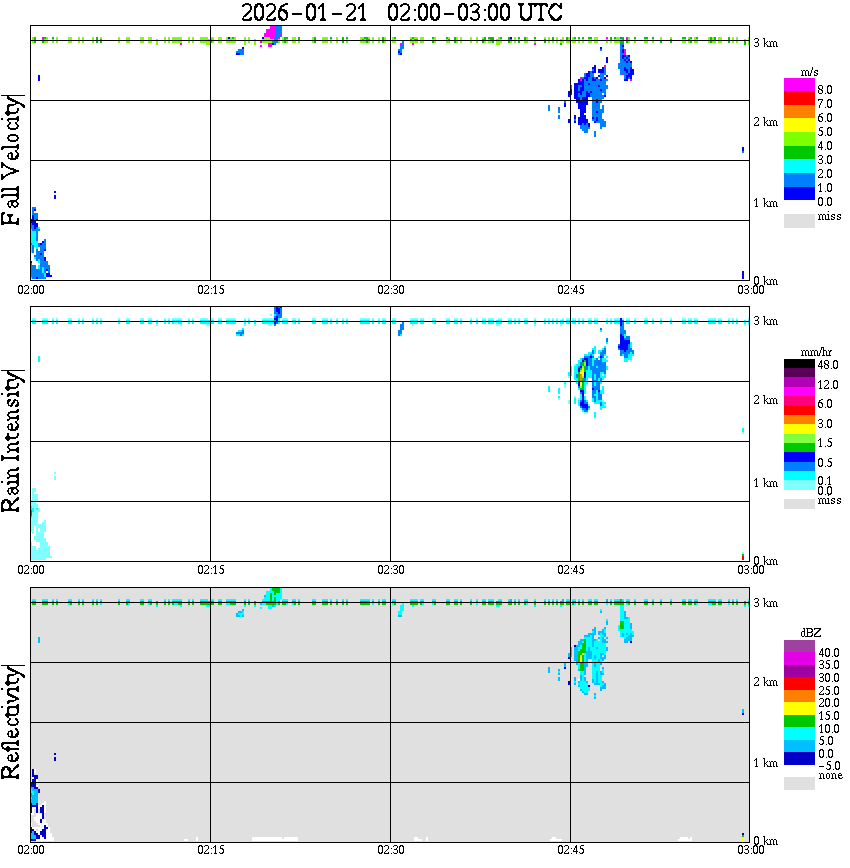The width and height of the screenshot is (850, 868).
Task: Click the large blue echo after 02:45 in Fall Velocity
Action: pyautogui.click(x=589, y=99)
